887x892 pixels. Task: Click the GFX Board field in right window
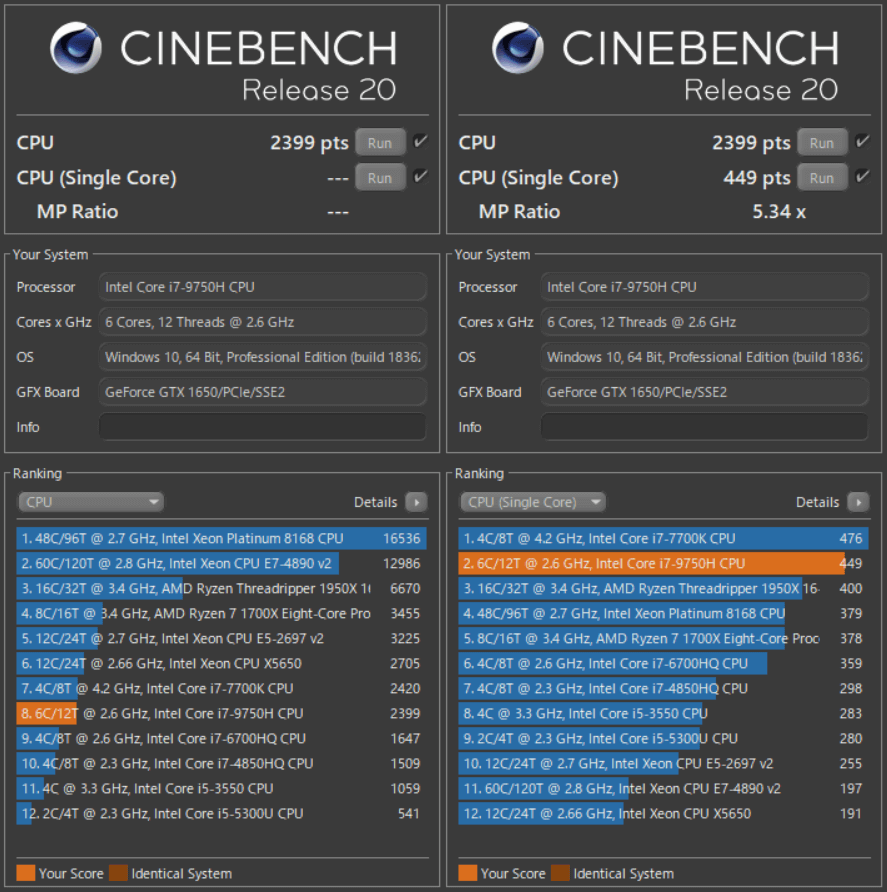(x=704, y=392)
